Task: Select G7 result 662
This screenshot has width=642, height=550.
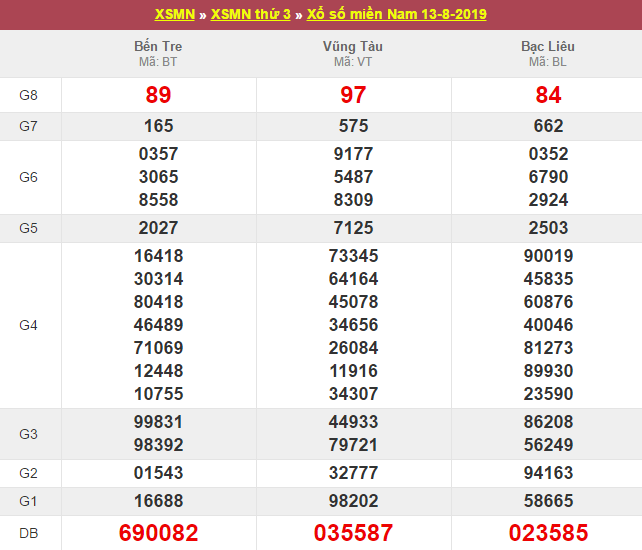Action: pos(548,126)
